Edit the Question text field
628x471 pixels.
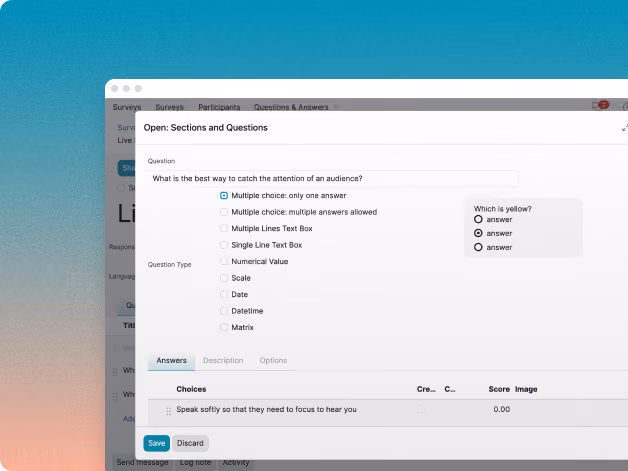tap(332, 179)
